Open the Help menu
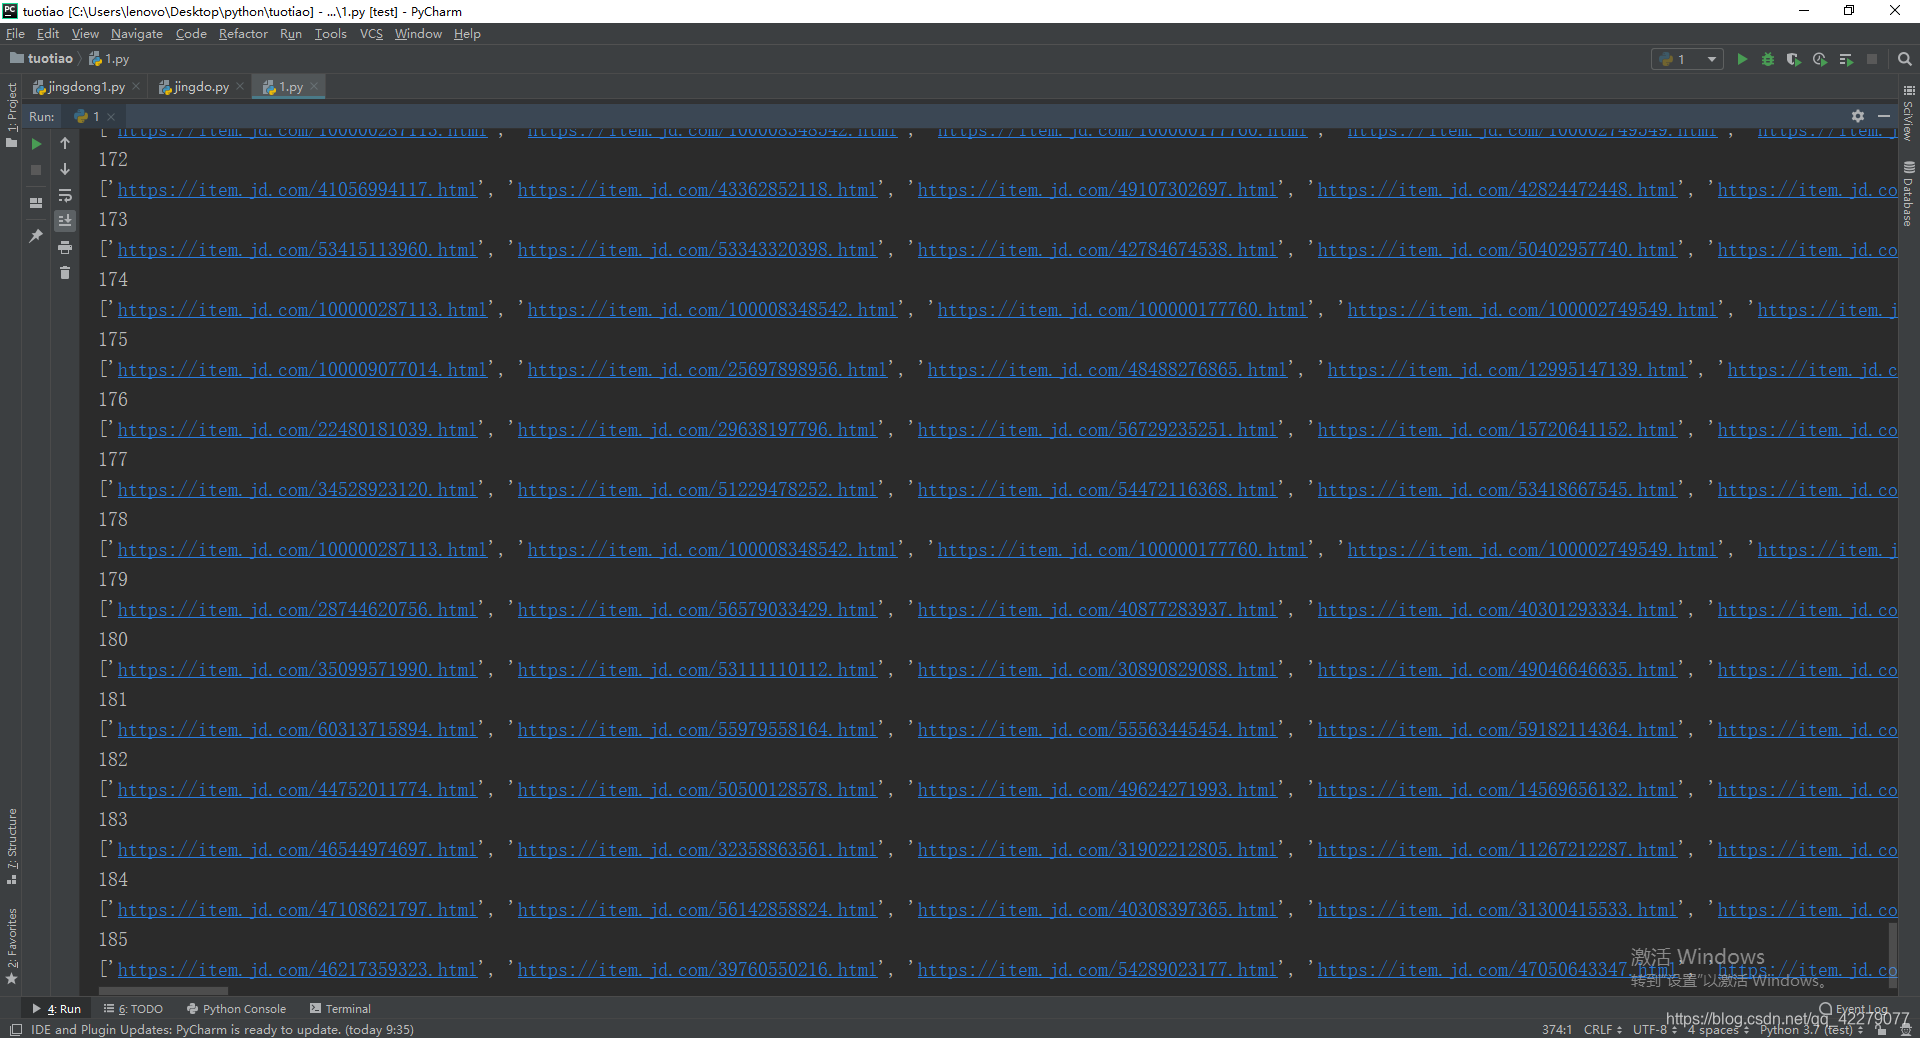This screenshot has width=1920, height=1038. [x=467, y=34]
